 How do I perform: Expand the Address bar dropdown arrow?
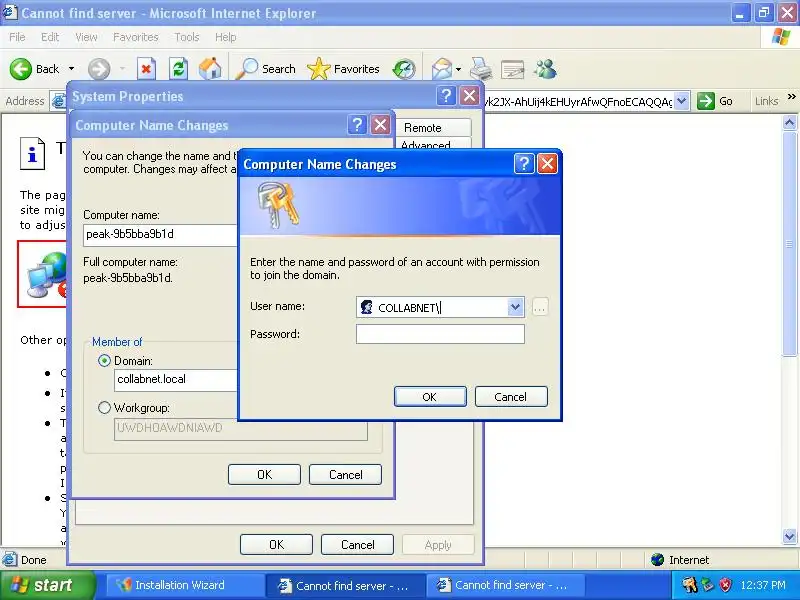click(x=682, y=101)
